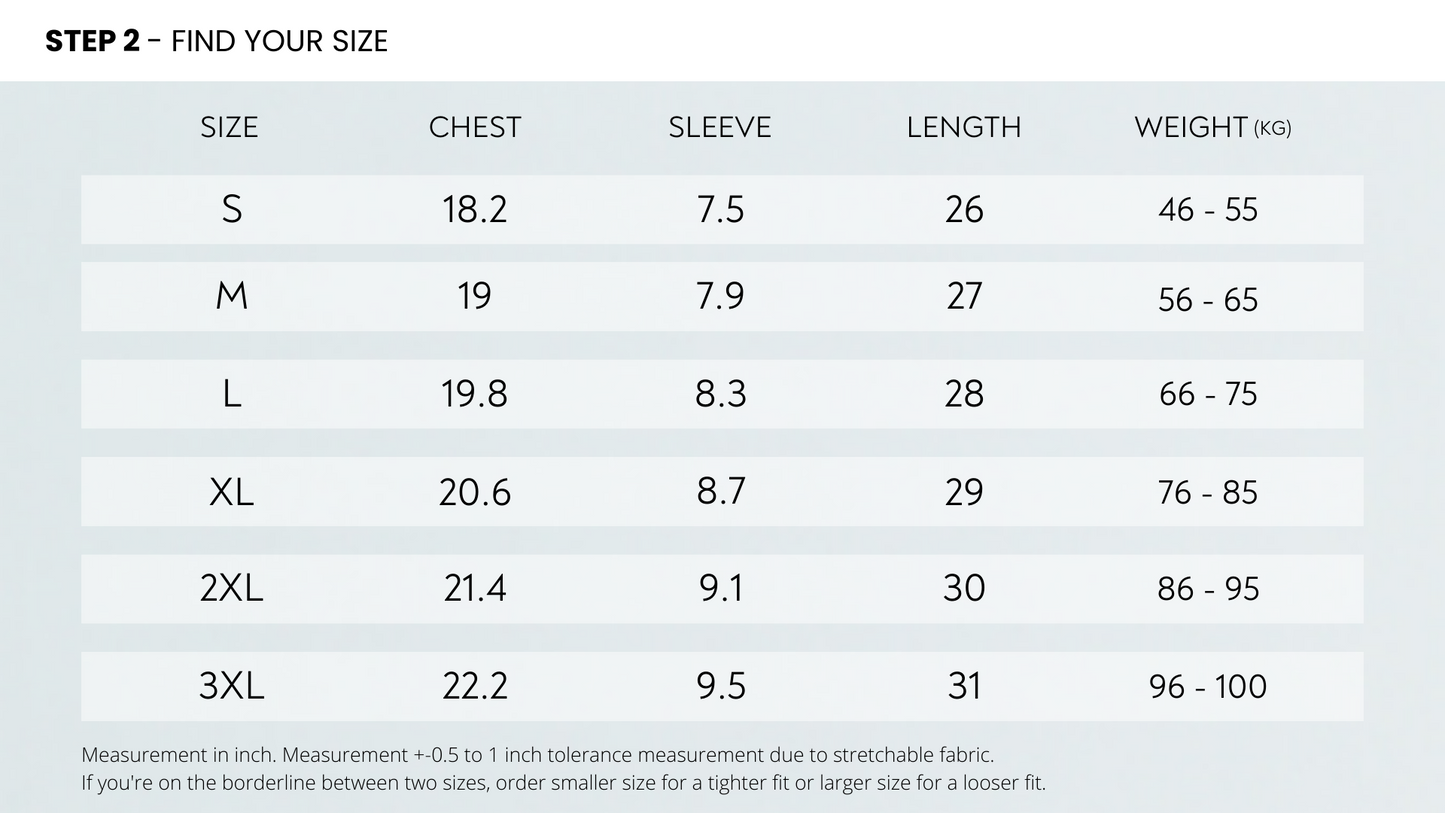Click the CHEST column header

[475, 128]
